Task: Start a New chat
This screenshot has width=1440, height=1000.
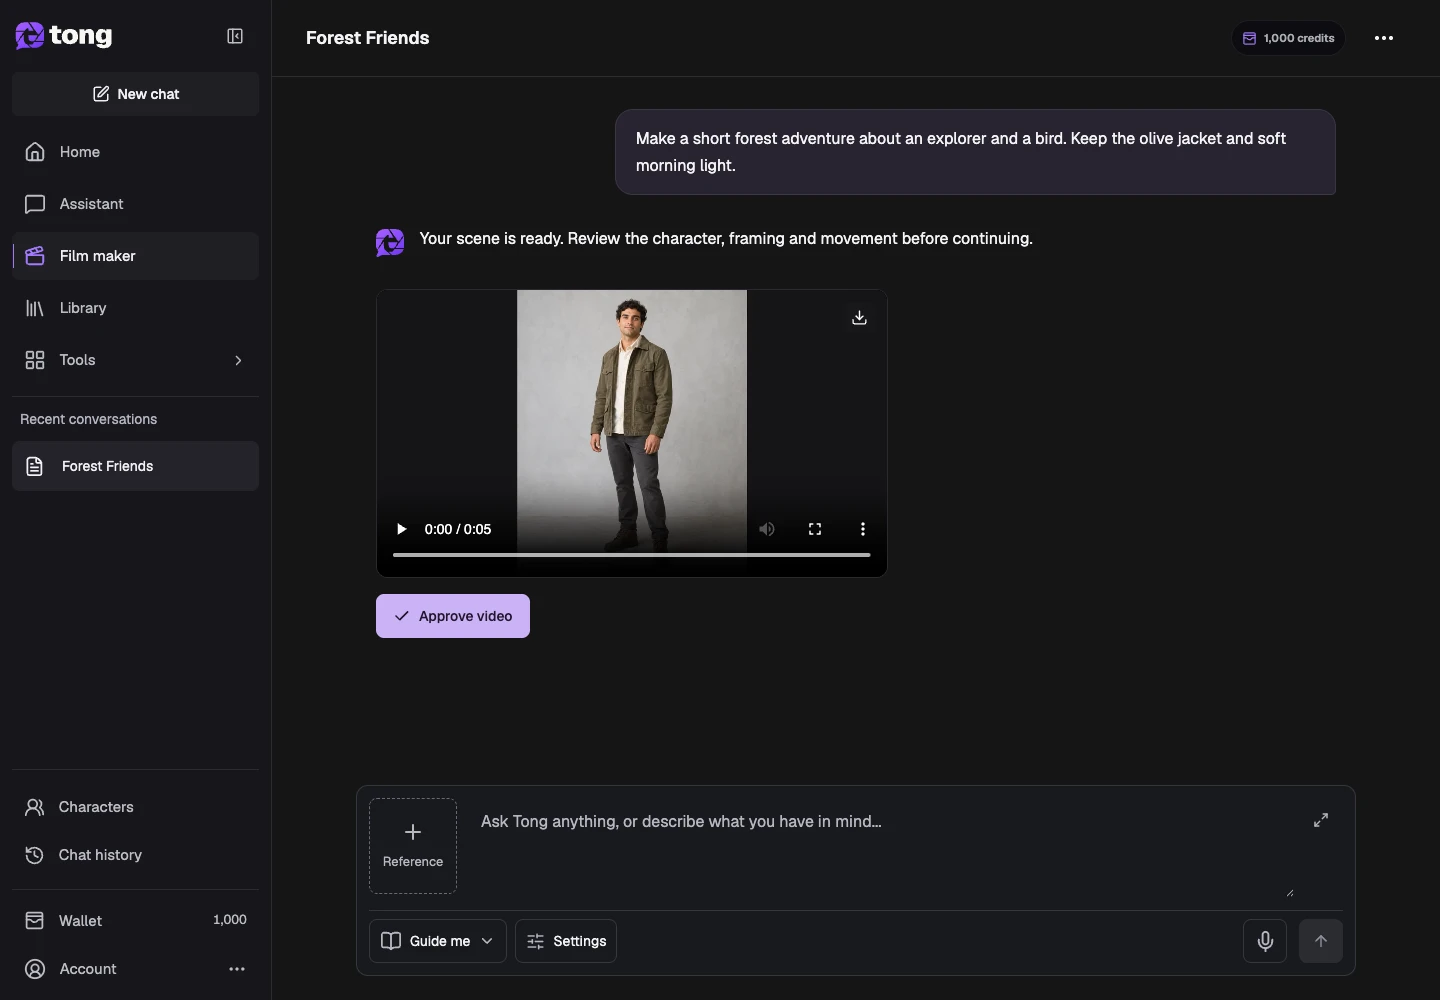Action: (136, 94)
